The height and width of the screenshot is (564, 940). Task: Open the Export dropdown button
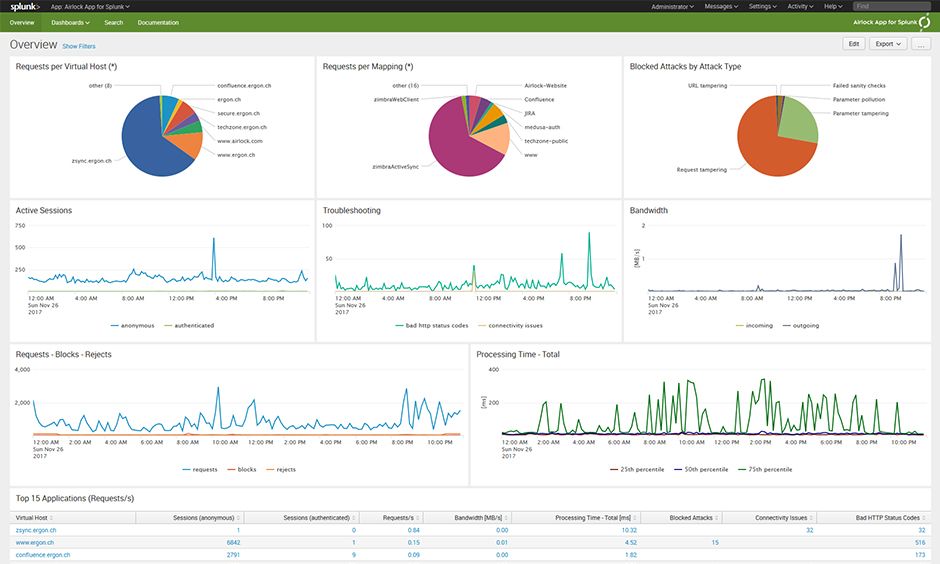coord(888,44)
